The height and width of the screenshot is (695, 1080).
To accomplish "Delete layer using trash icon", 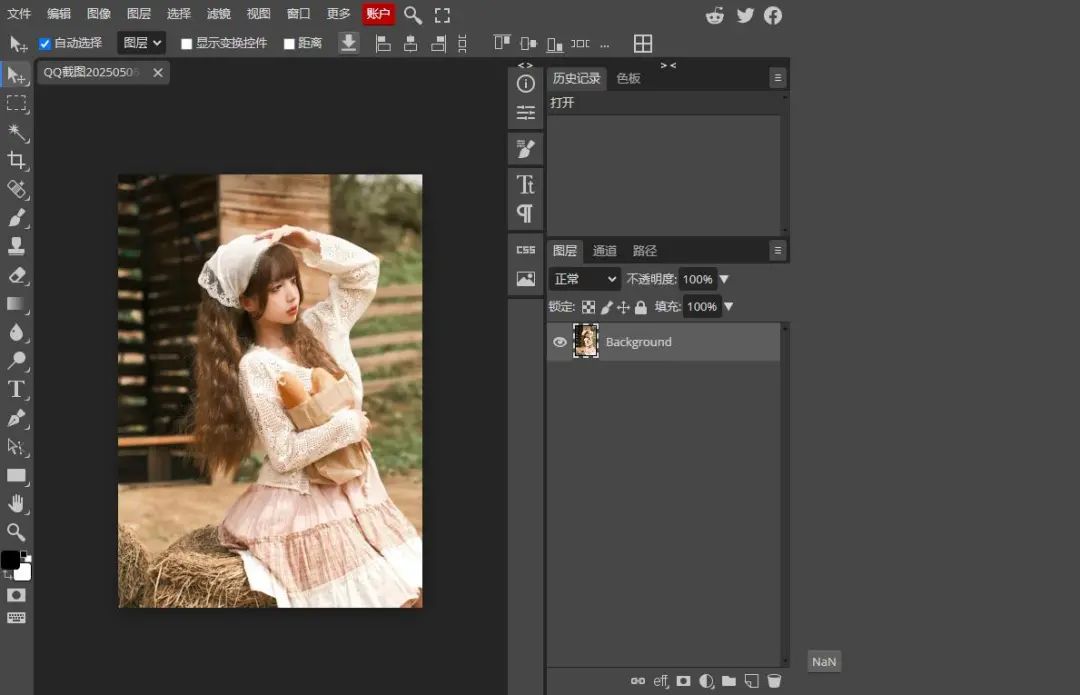I will 773,681.
